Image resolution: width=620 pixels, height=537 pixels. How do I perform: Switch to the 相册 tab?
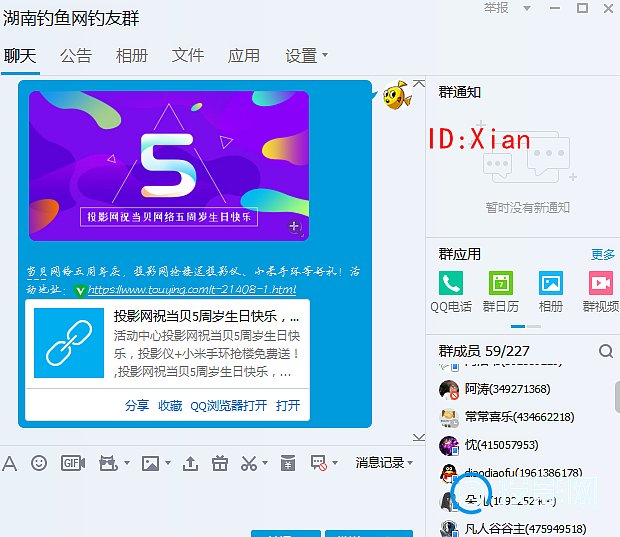[x=132, y=55]
